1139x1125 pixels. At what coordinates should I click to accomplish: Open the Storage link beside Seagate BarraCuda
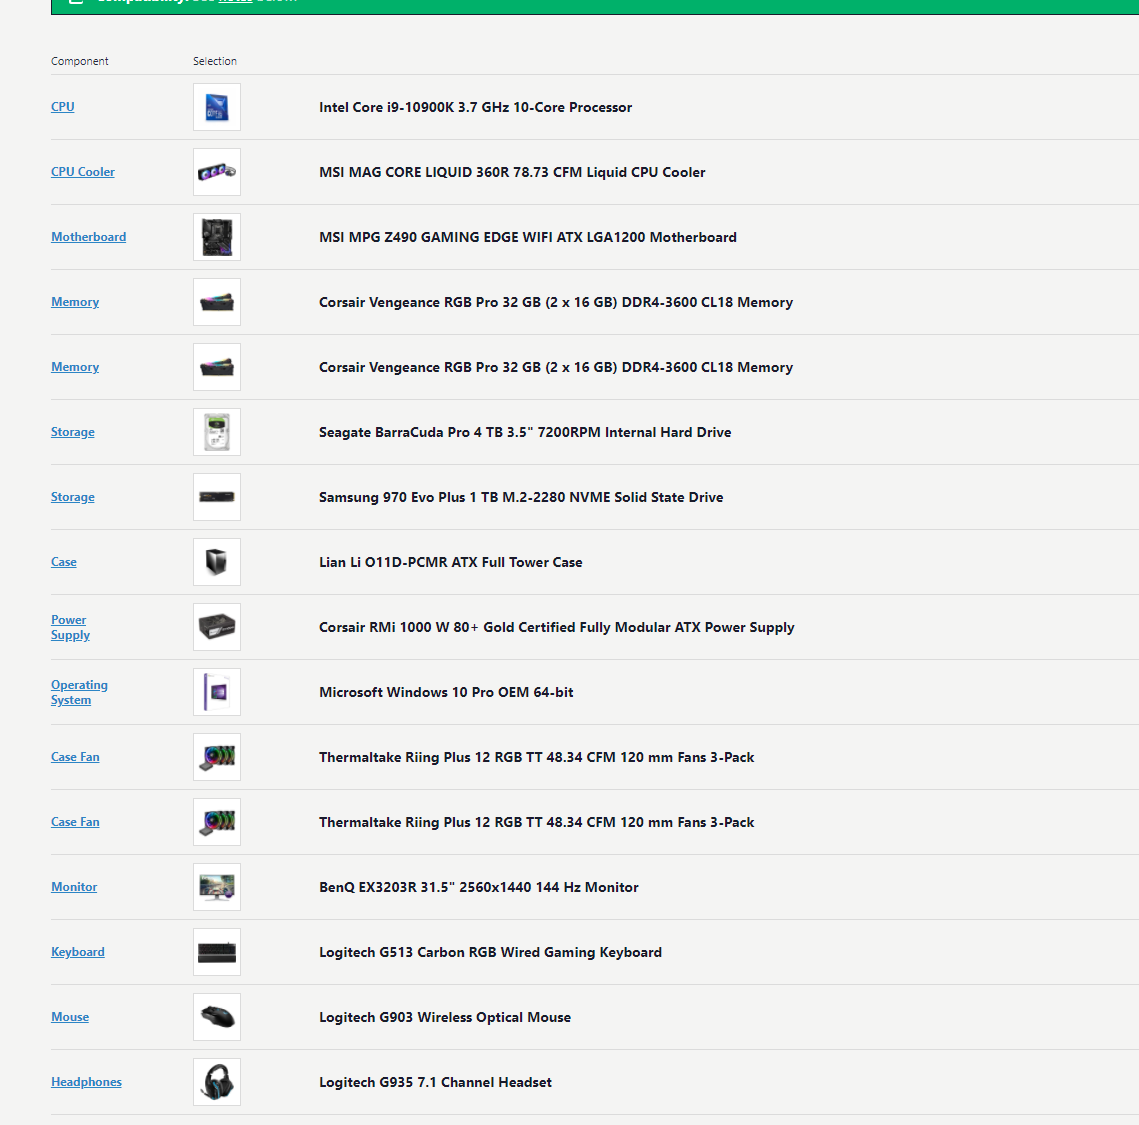click(x=73, y=432)
